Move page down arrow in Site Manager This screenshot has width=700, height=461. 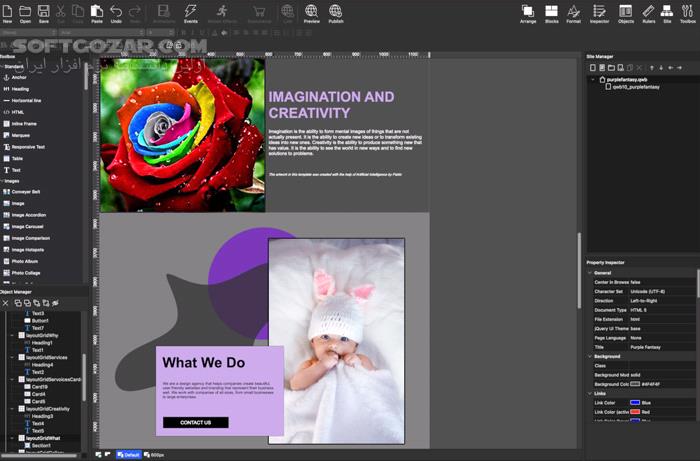(661, 68)
